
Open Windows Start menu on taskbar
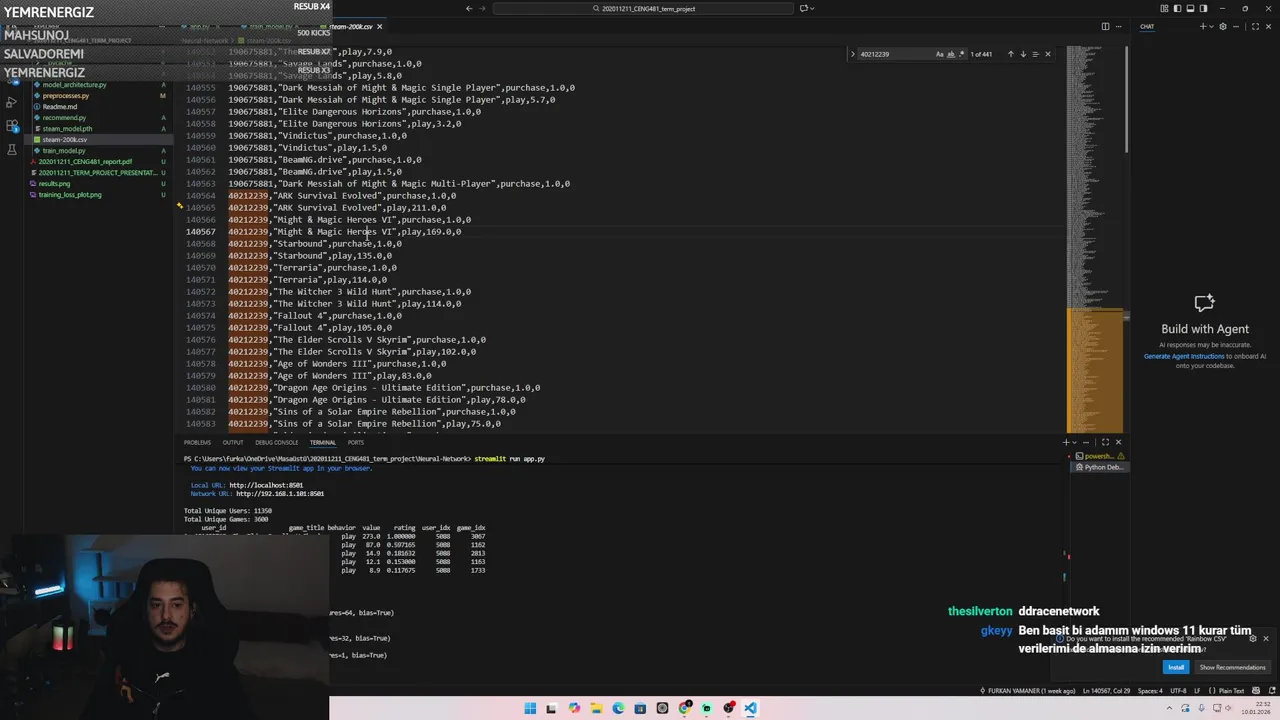(530, 708)
